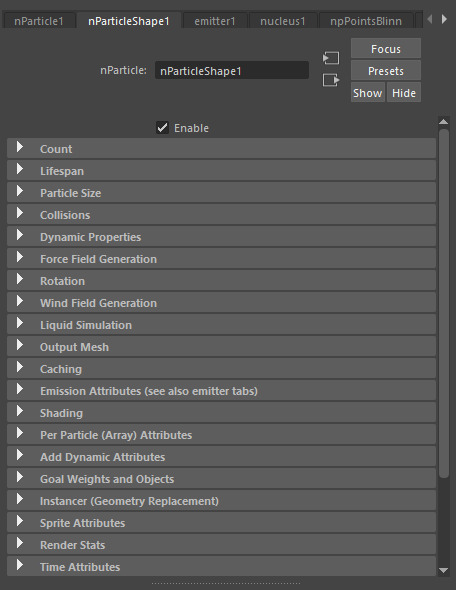The height and width of the screenshot is (590, 456).
Task: Click the scrollbar up arrow
Action: pyautogui.click(x=444, y=122)
